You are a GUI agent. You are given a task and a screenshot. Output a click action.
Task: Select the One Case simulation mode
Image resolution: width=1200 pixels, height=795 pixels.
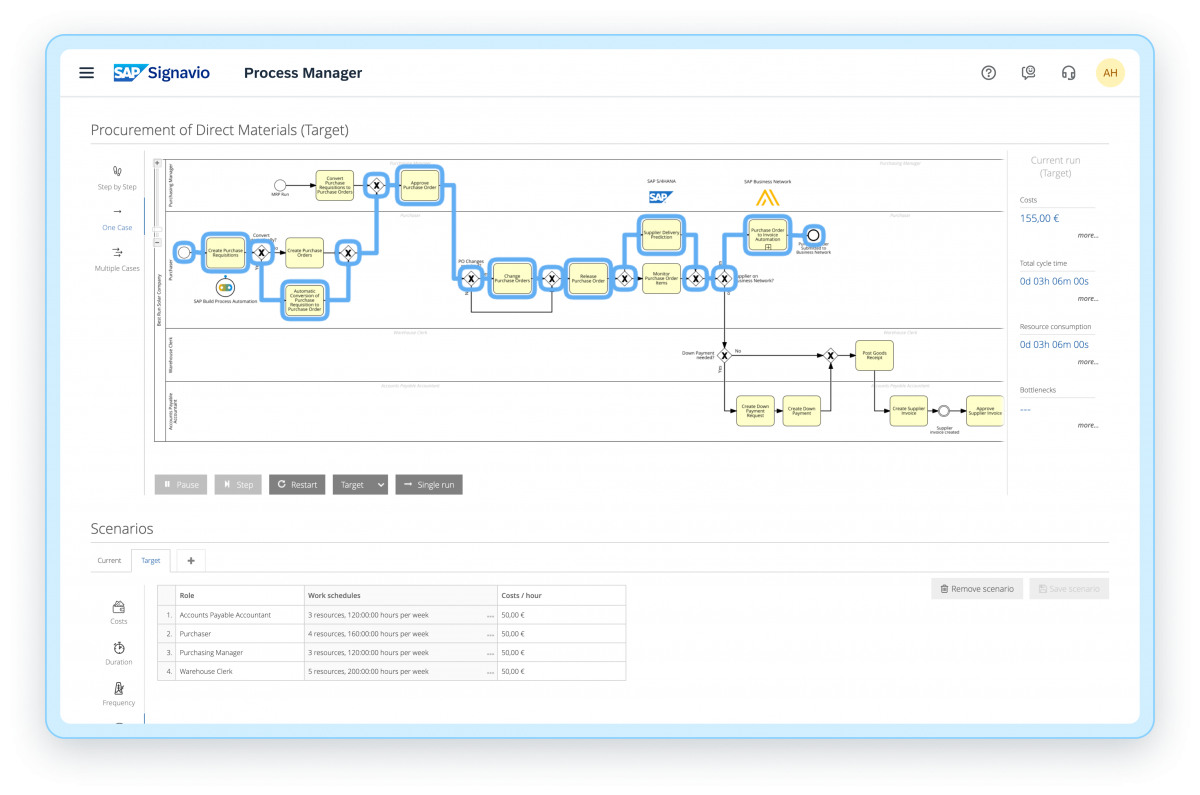(x=117, y=221)
